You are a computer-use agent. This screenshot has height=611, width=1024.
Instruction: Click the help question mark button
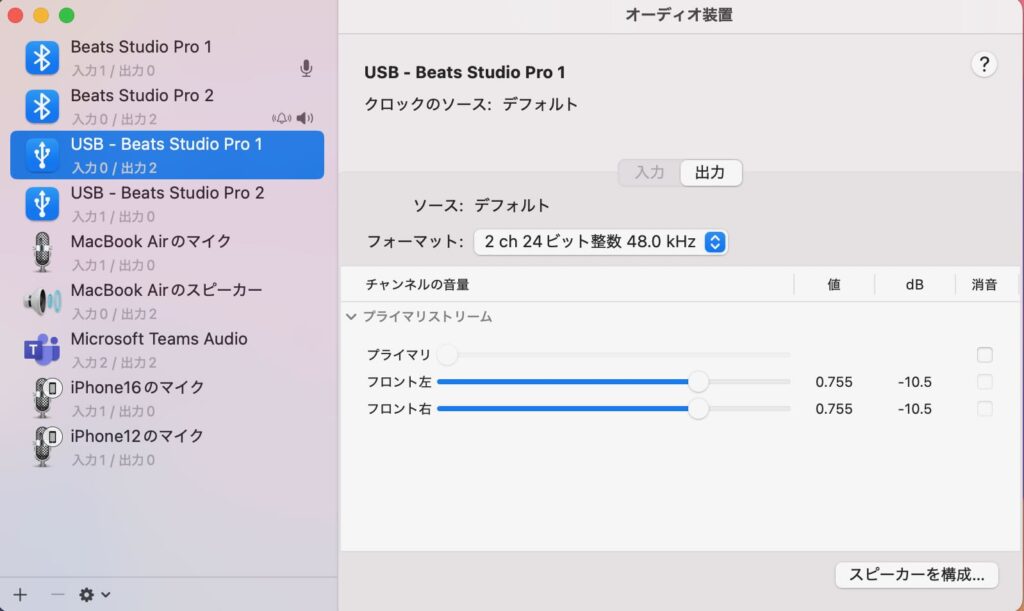(x=984, y=65)
